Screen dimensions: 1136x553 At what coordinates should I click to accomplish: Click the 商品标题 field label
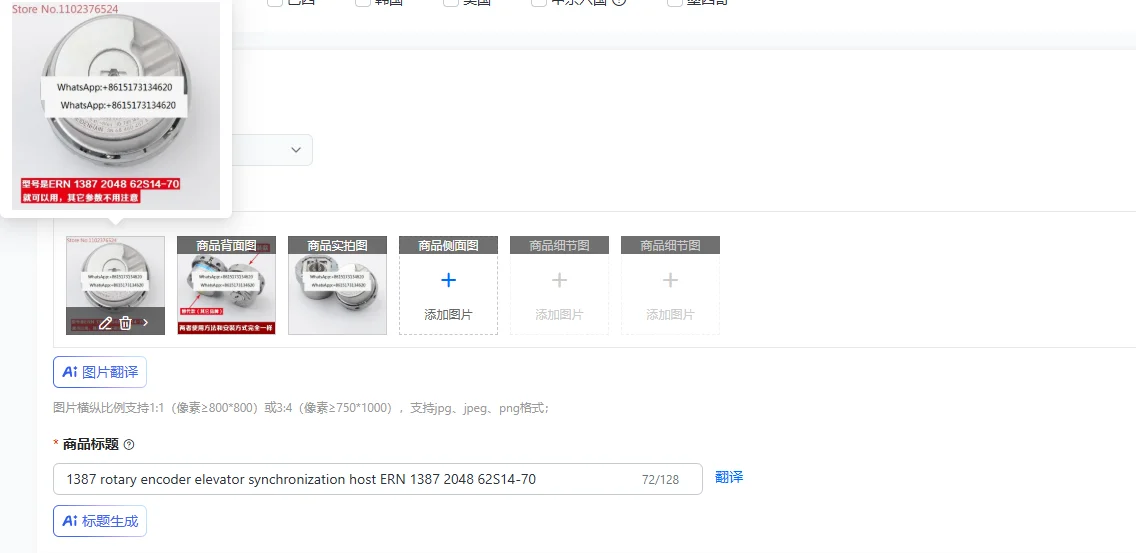[x=91, y=444]
